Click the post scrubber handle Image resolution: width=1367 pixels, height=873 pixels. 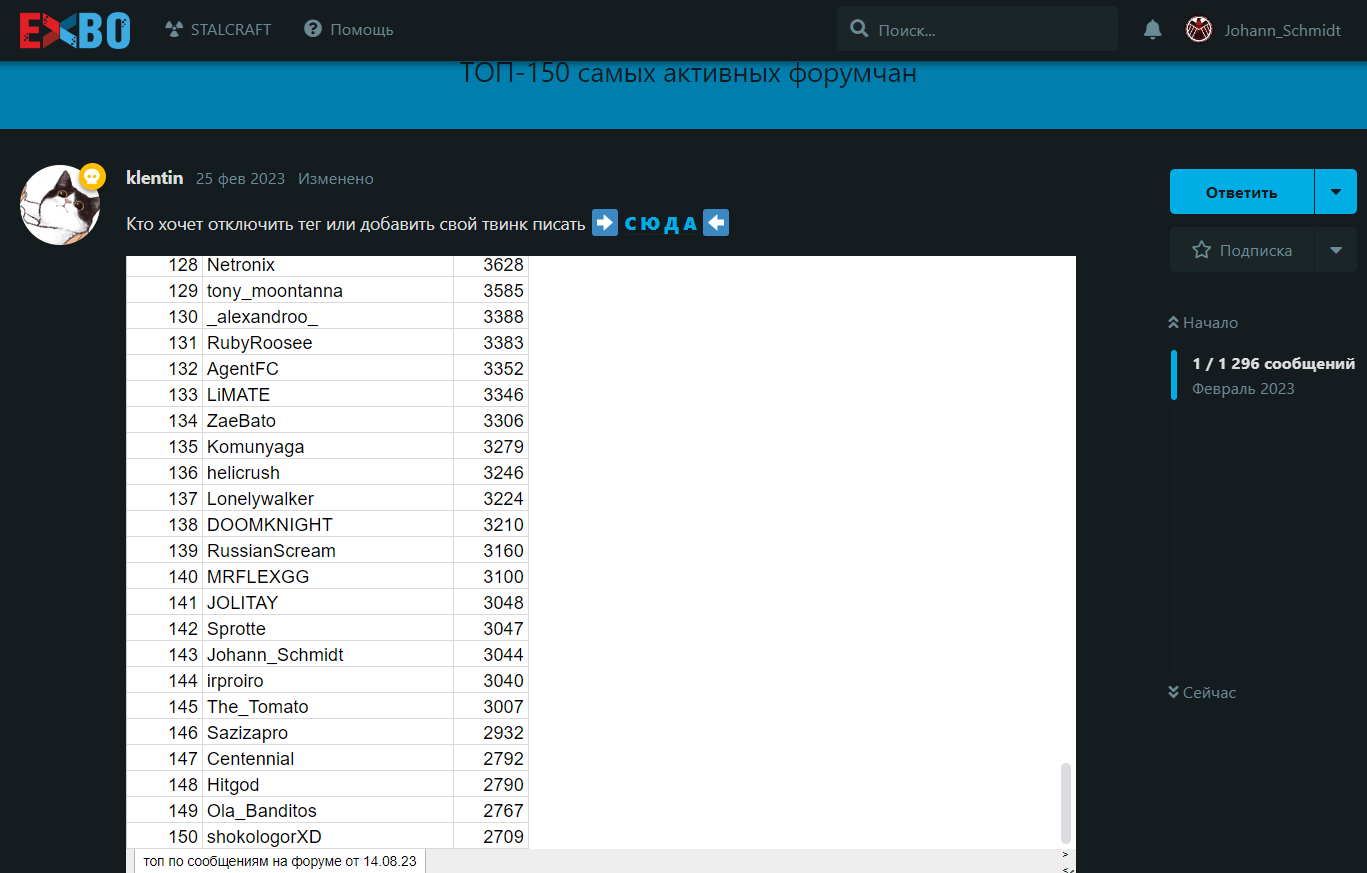click(x=1174, y=375)
